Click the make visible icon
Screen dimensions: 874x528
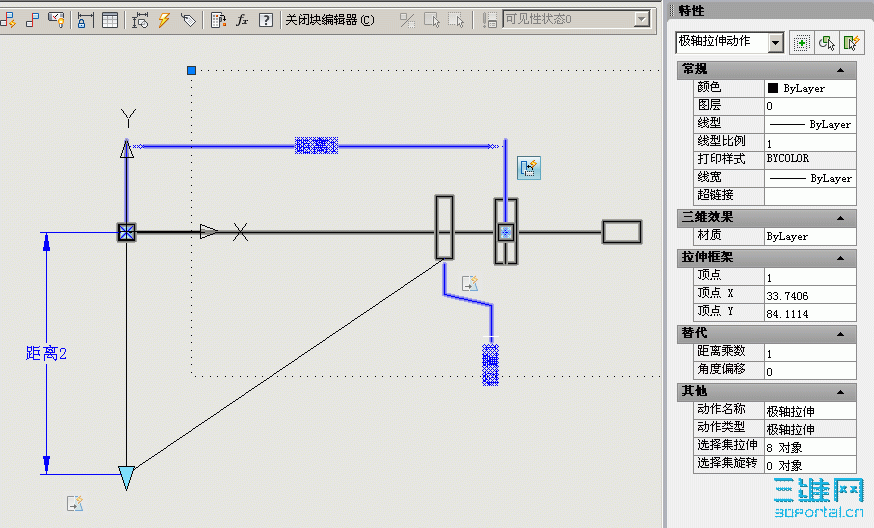pyautogui.click(x=432, y=20)
